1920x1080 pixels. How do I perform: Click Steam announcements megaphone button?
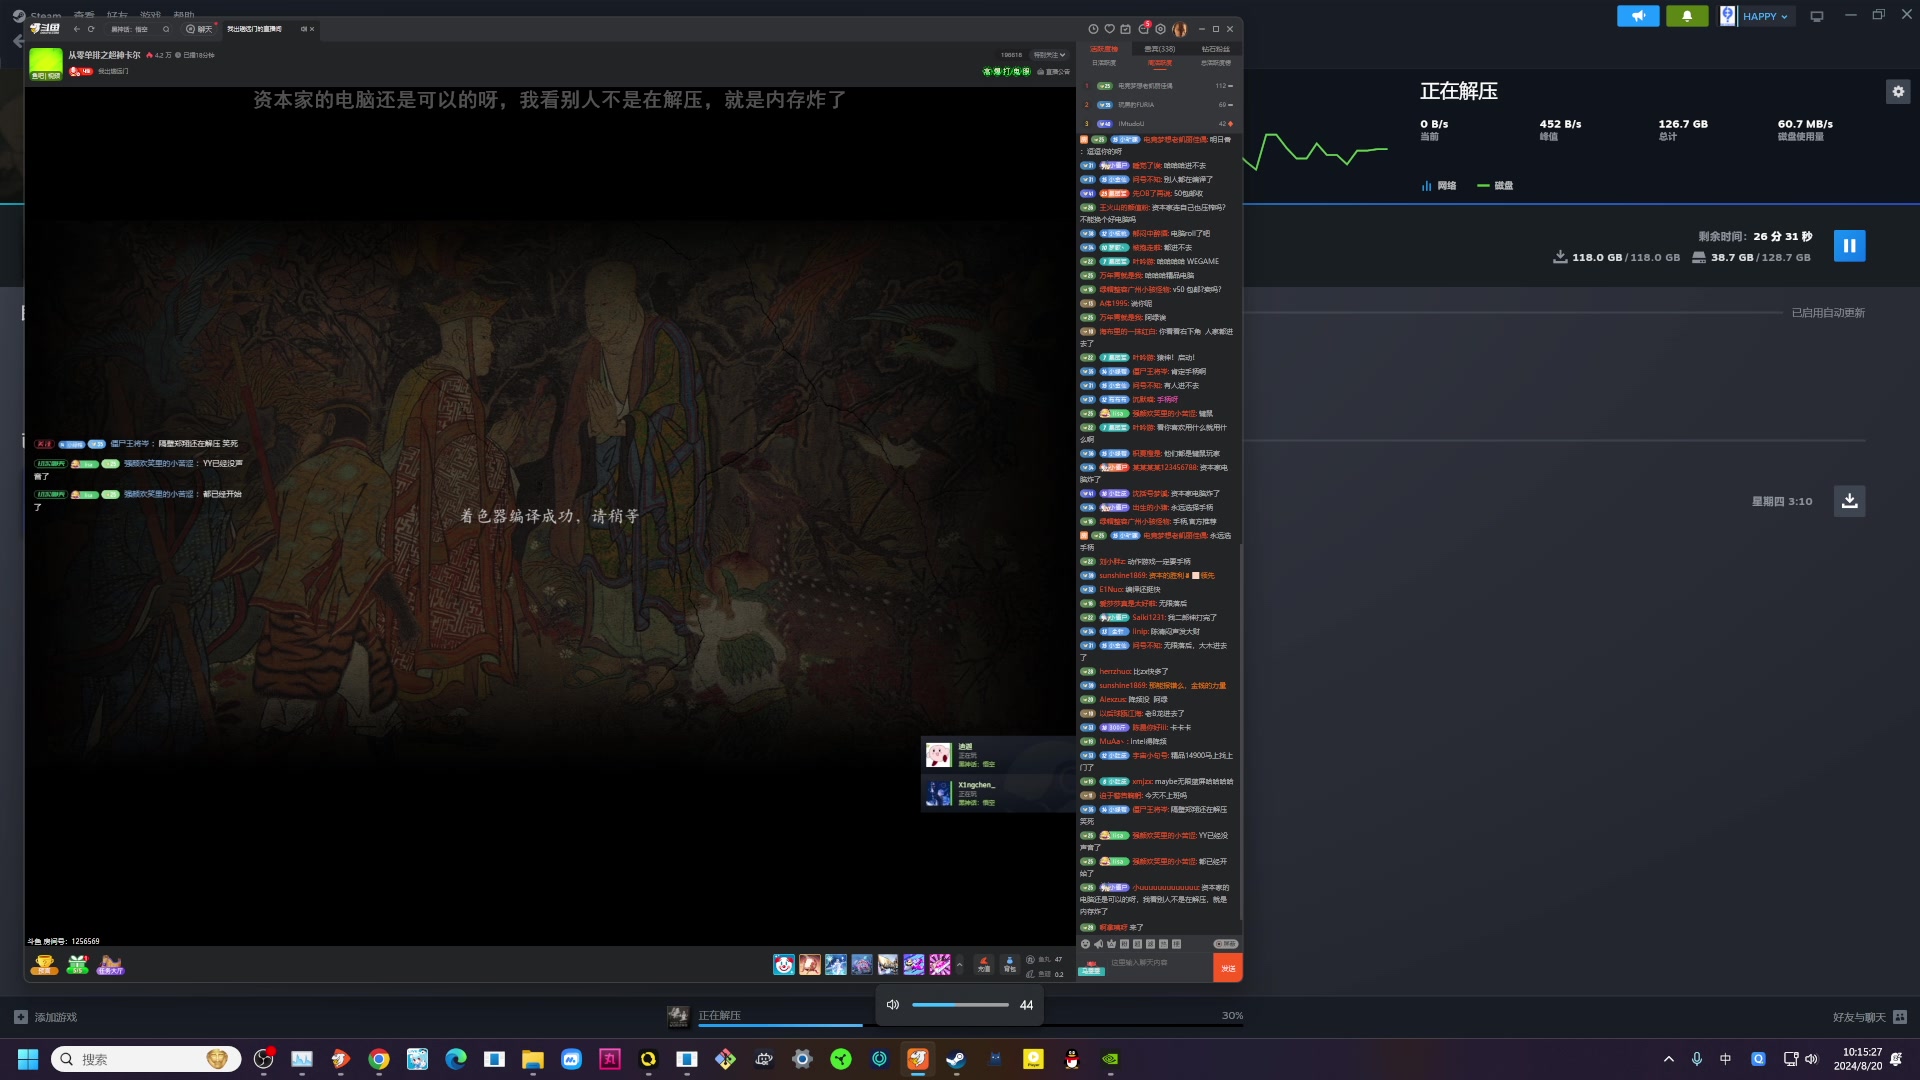point(1638,16)
